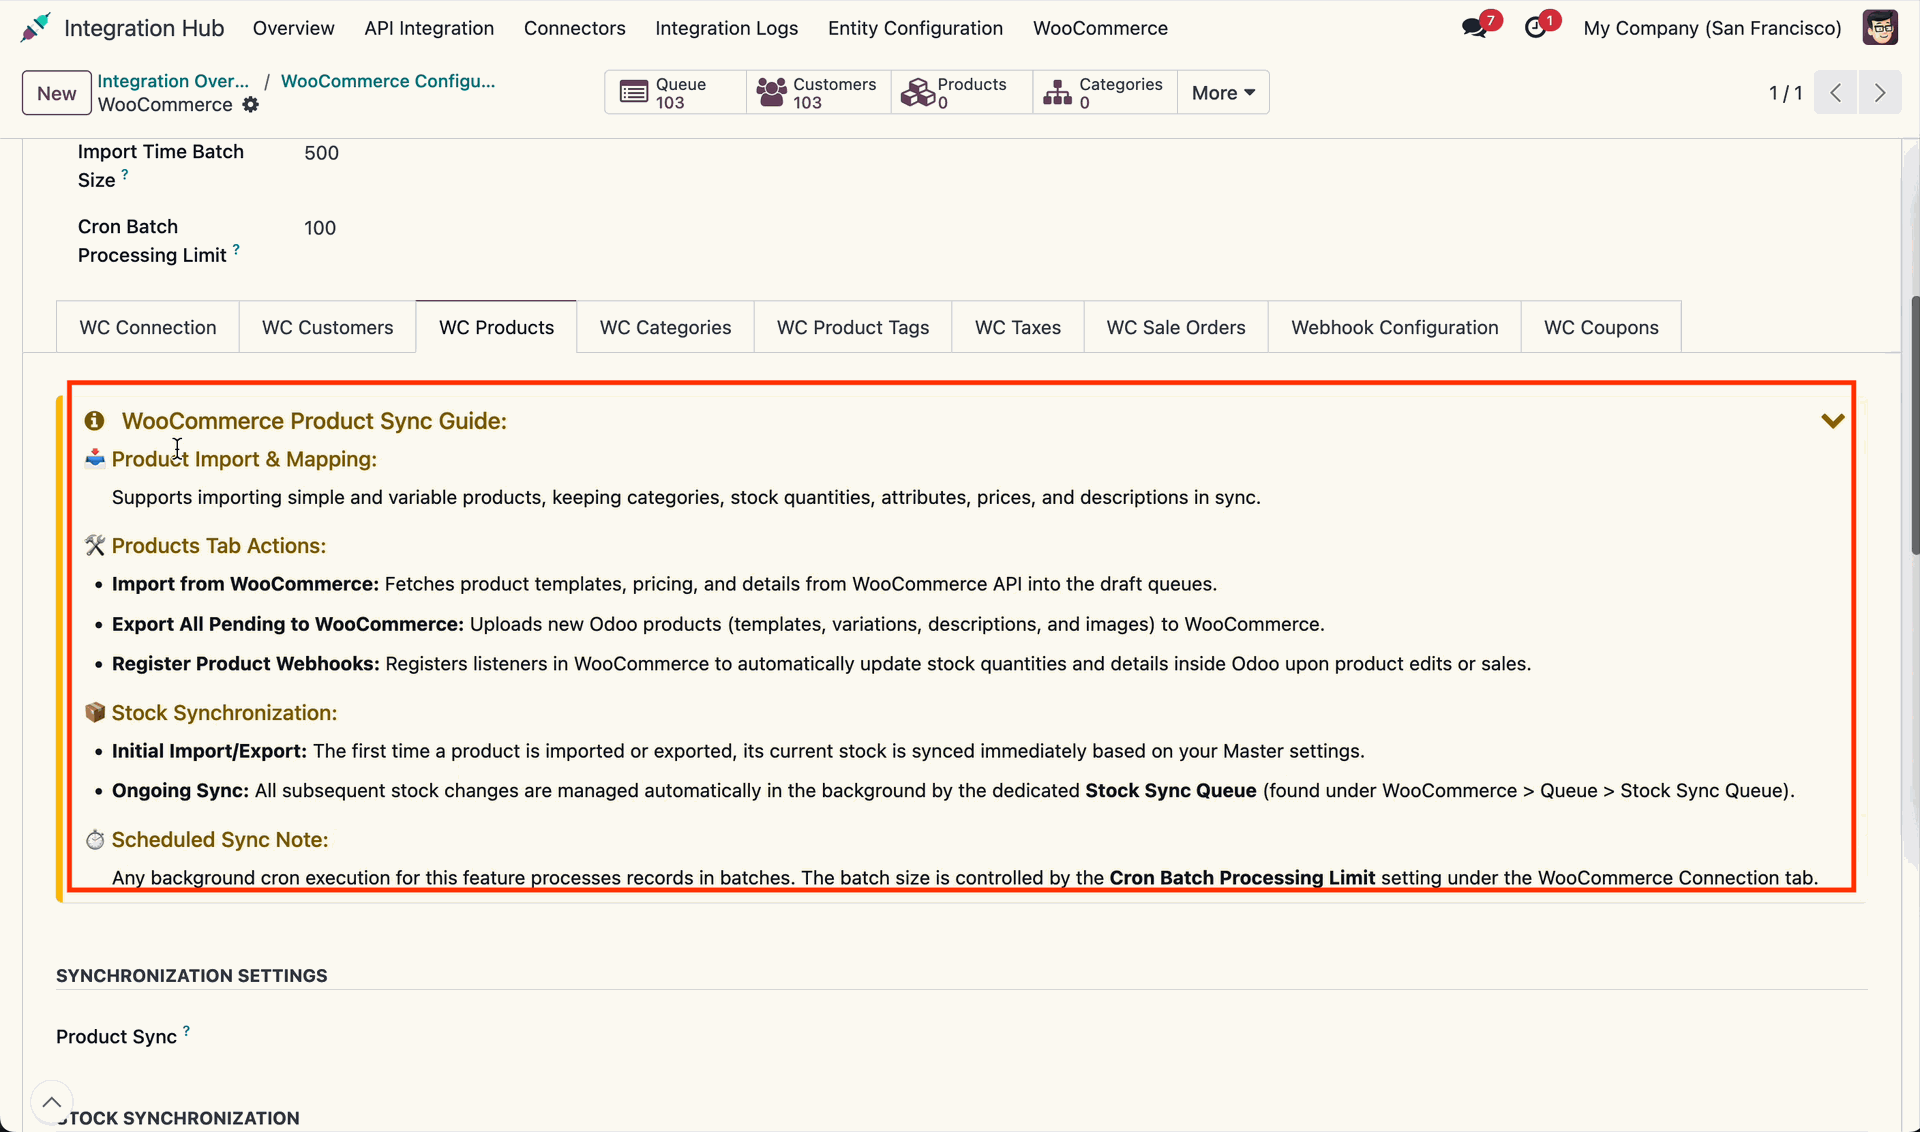Screen dimensions: 1920x1132
Task: Open the activities clock icon
Action: tap(1535, 28)
